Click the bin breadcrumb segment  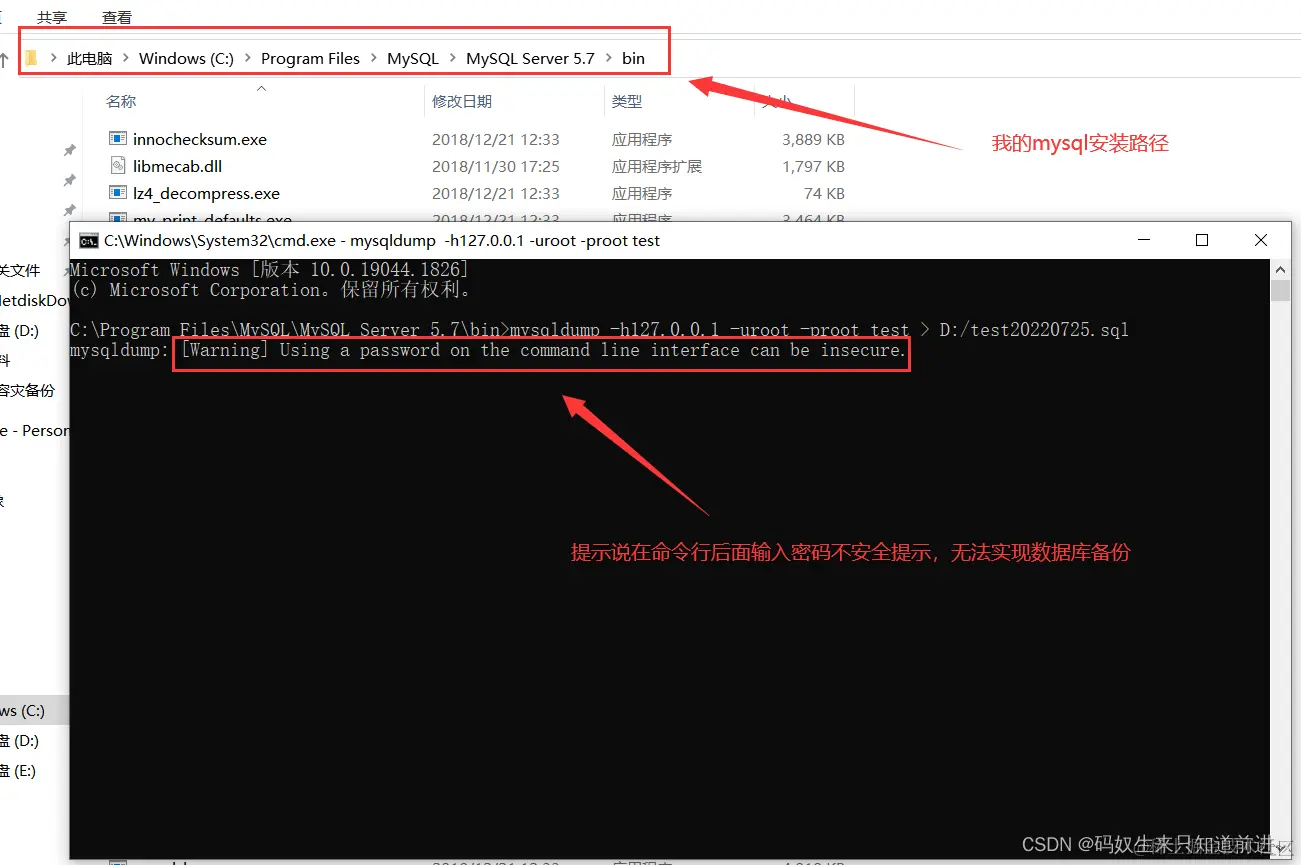[633, 59]
